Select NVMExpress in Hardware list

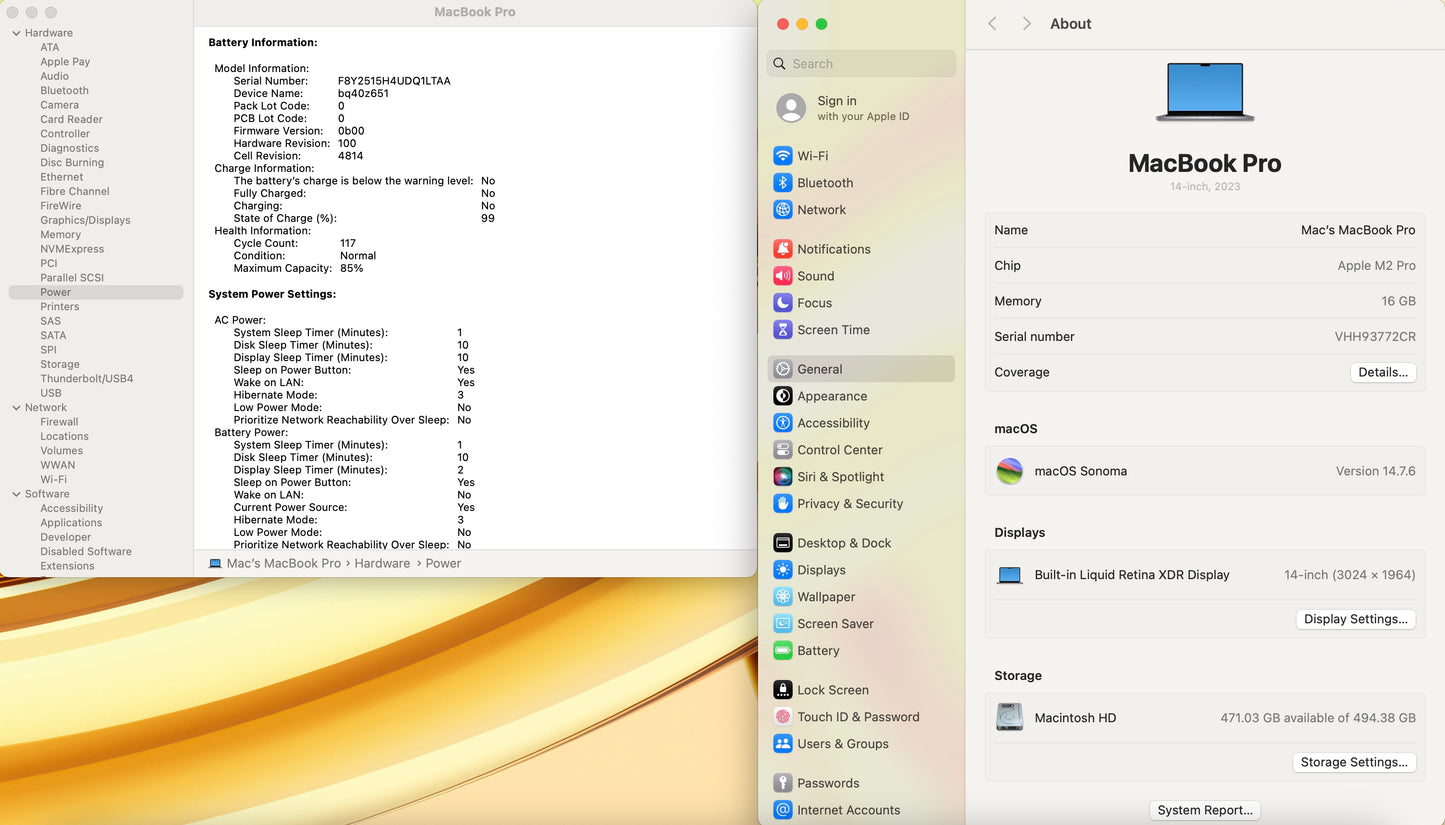[x=72, y=249]
